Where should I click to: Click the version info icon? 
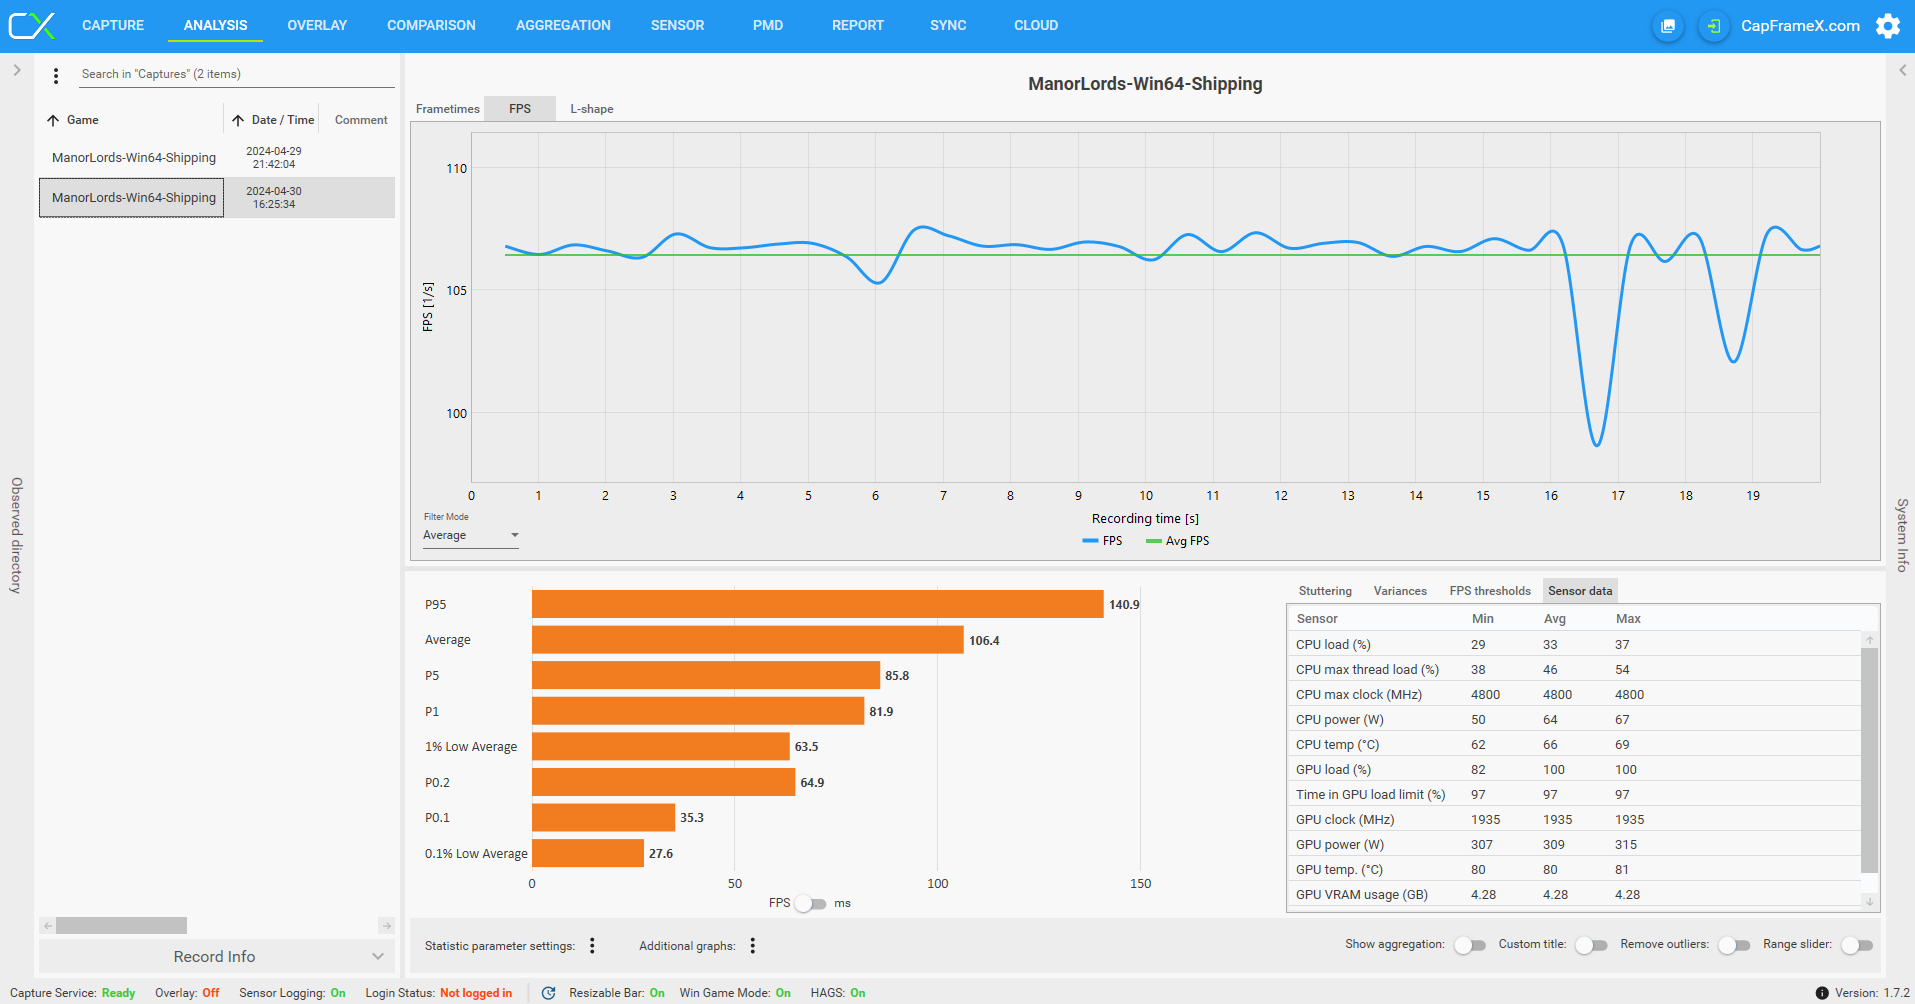[x=1822, y=993]
